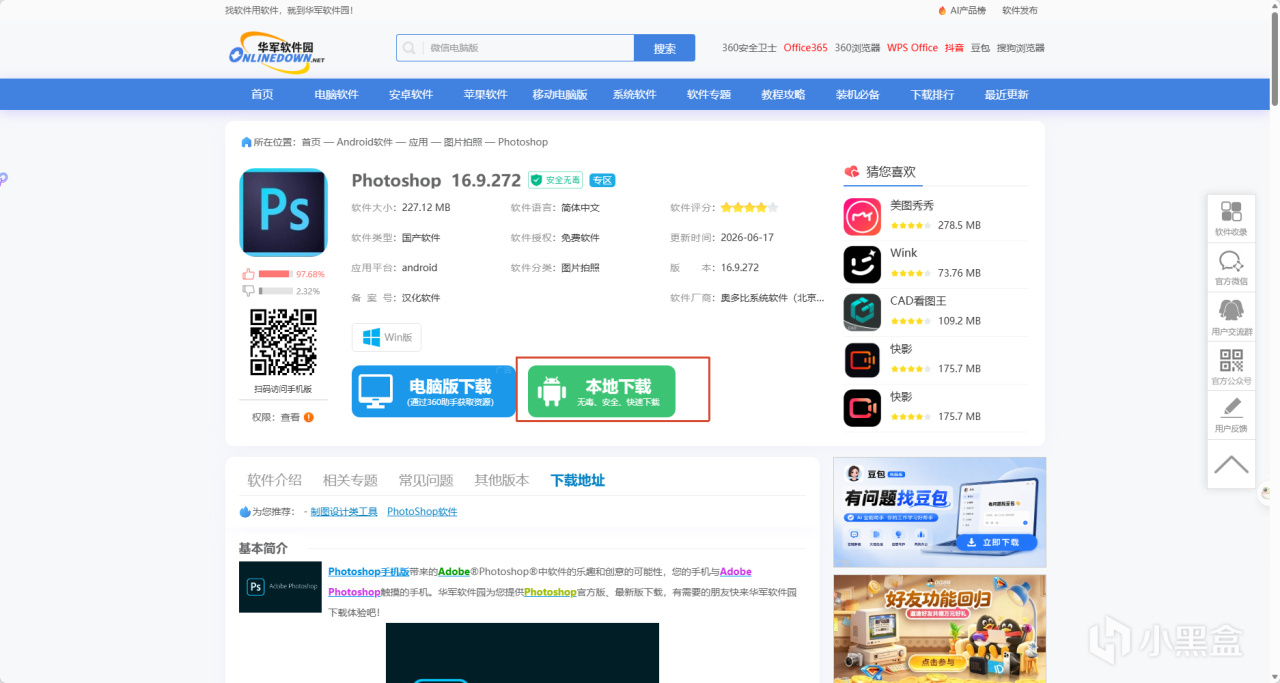Focus the search input field
This screenshot has width=1280, height=683.
point(515,48)
